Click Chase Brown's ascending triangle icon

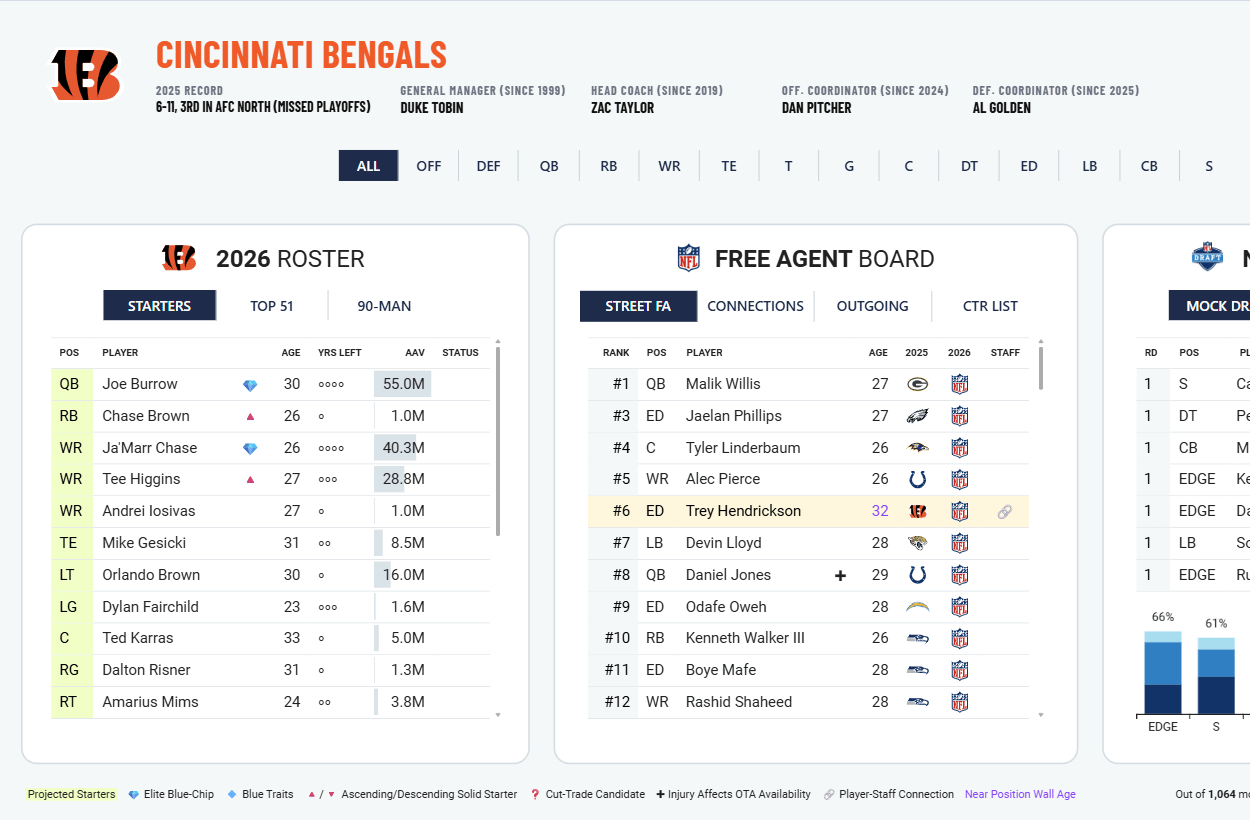pyautogui.click(x=250, y=416)
